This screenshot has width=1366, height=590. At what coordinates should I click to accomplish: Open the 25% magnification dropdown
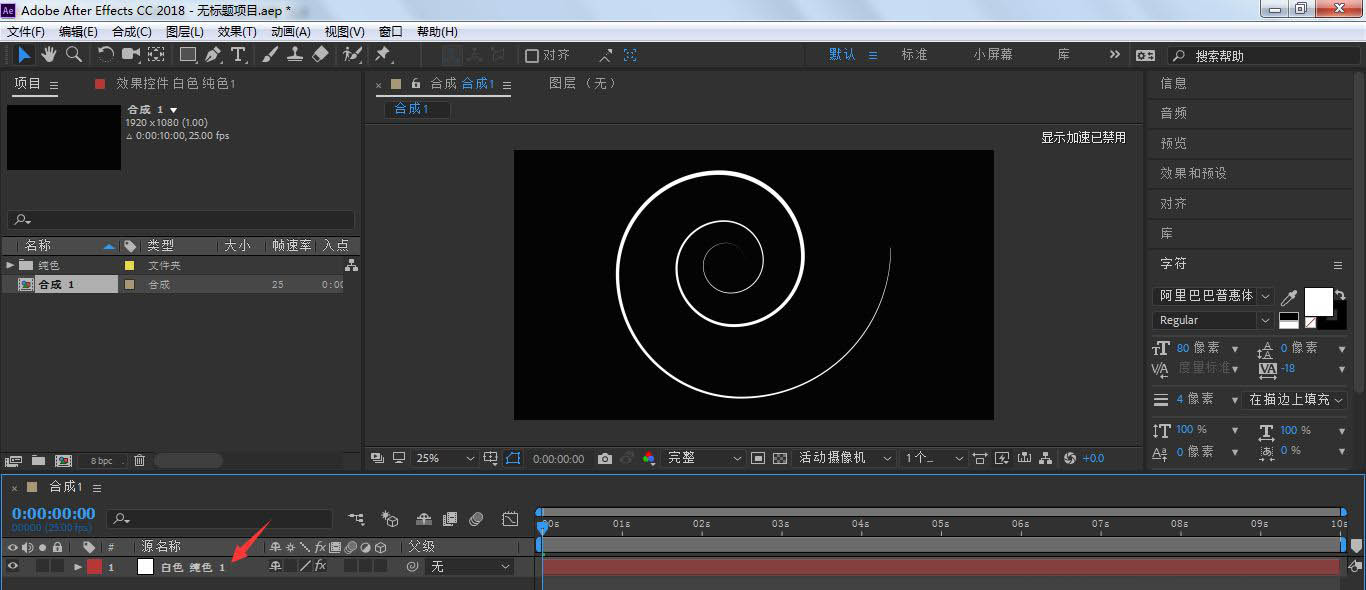pyautogui.click(x=445, y=458)
